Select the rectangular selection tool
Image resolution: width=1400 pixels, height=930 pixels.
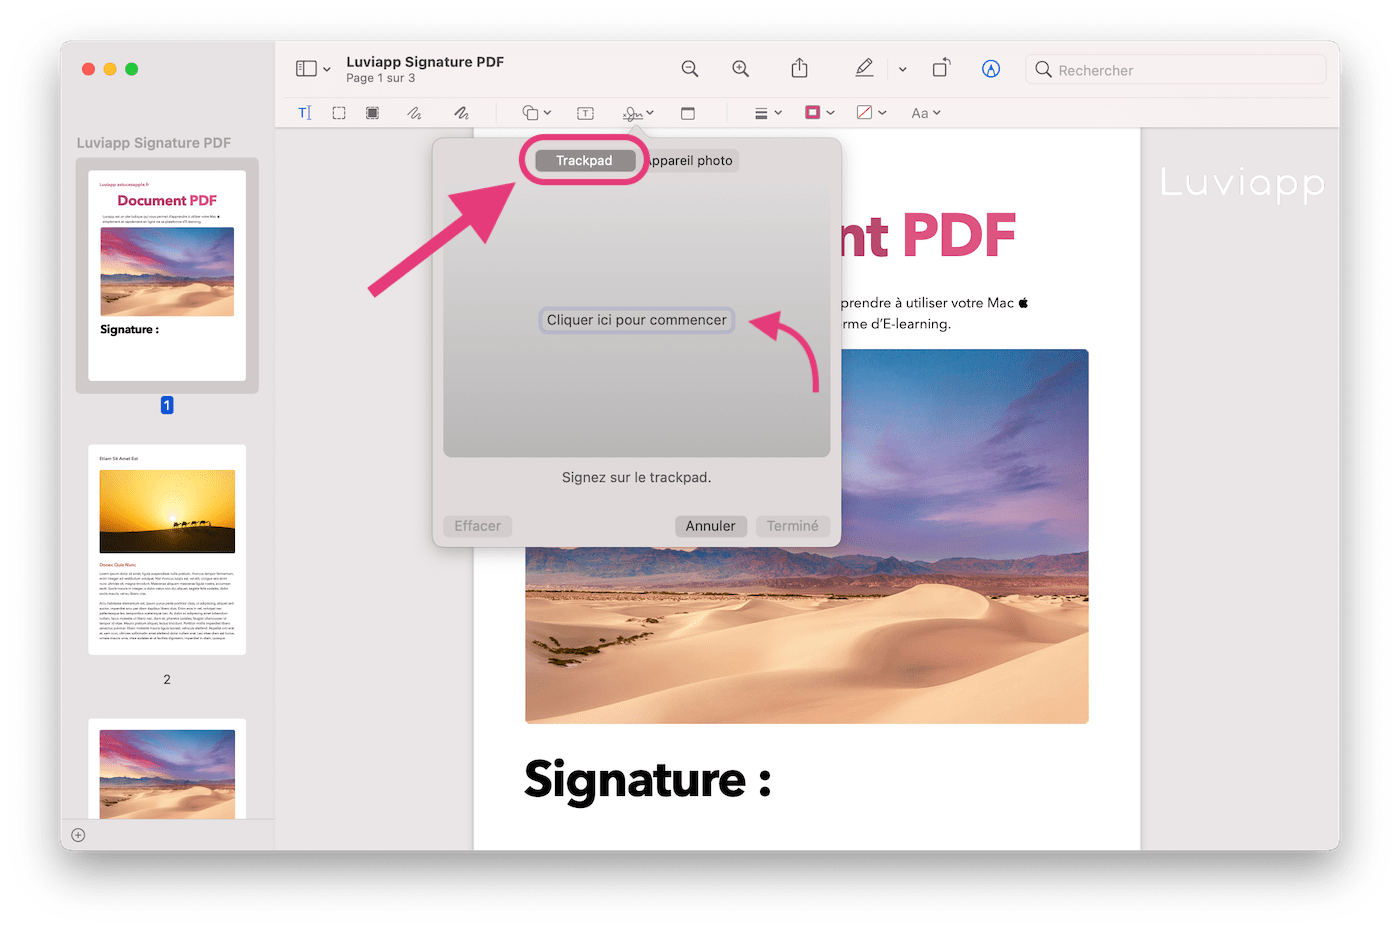(339, 113)
